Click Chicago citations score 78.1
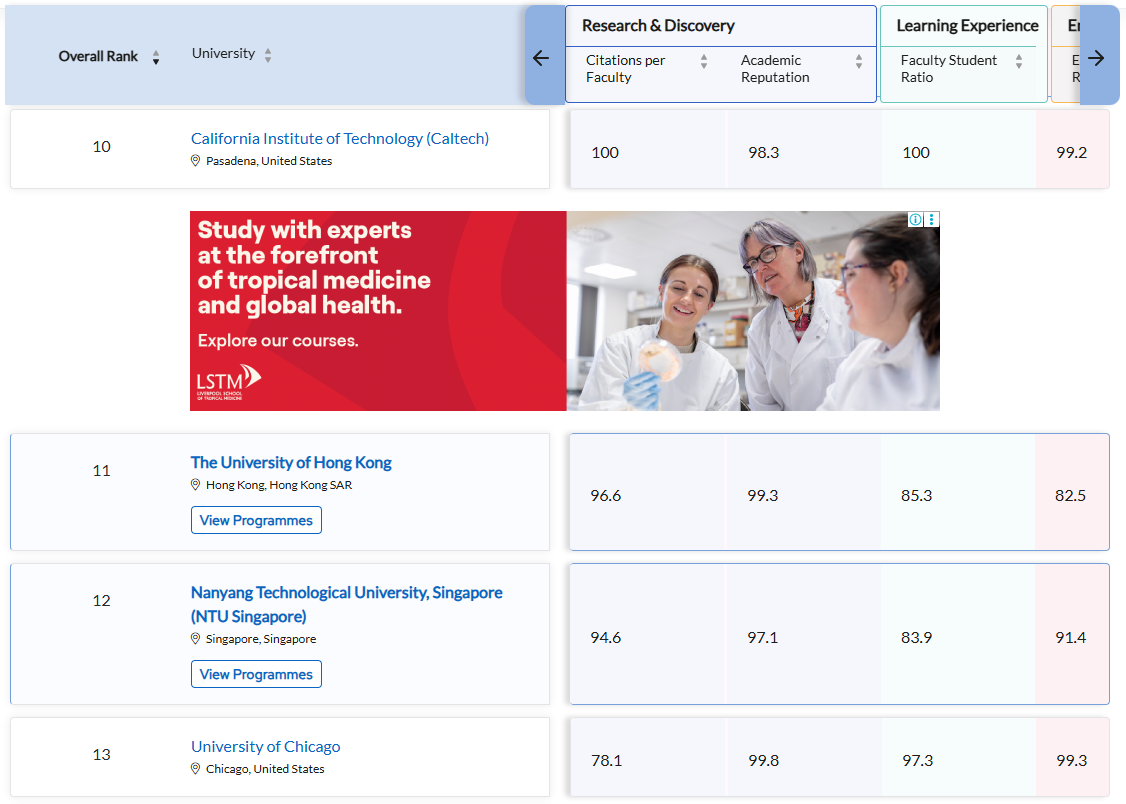 (607, 760)
